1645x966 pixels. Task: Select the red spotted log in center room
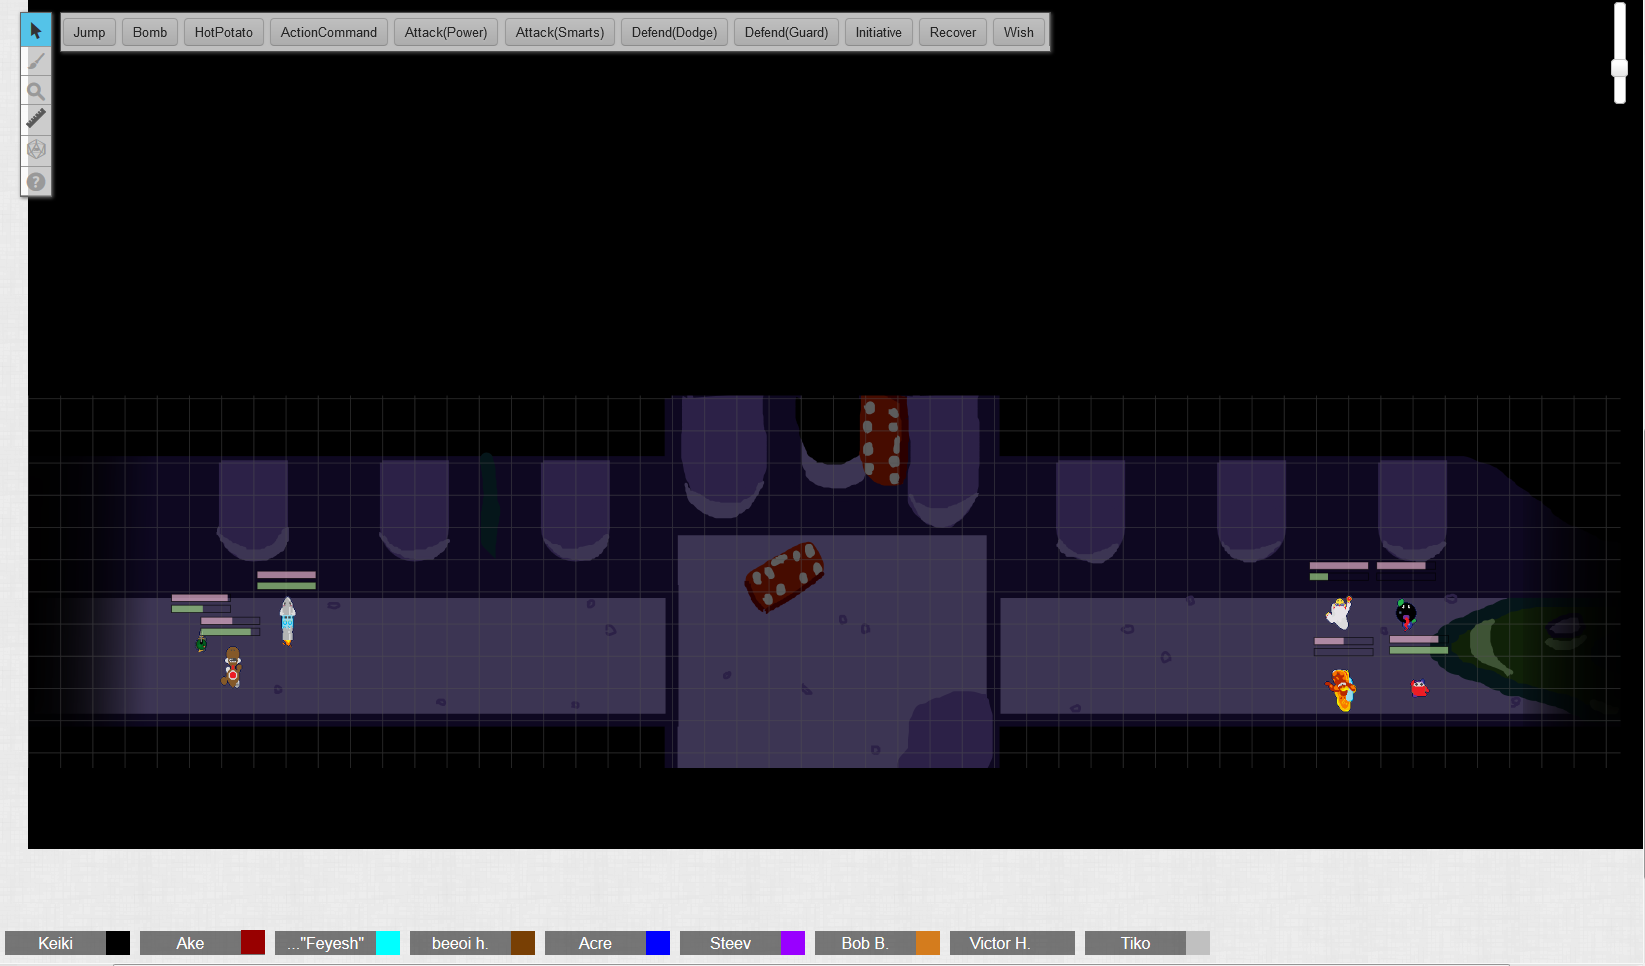tap(785, 576)
